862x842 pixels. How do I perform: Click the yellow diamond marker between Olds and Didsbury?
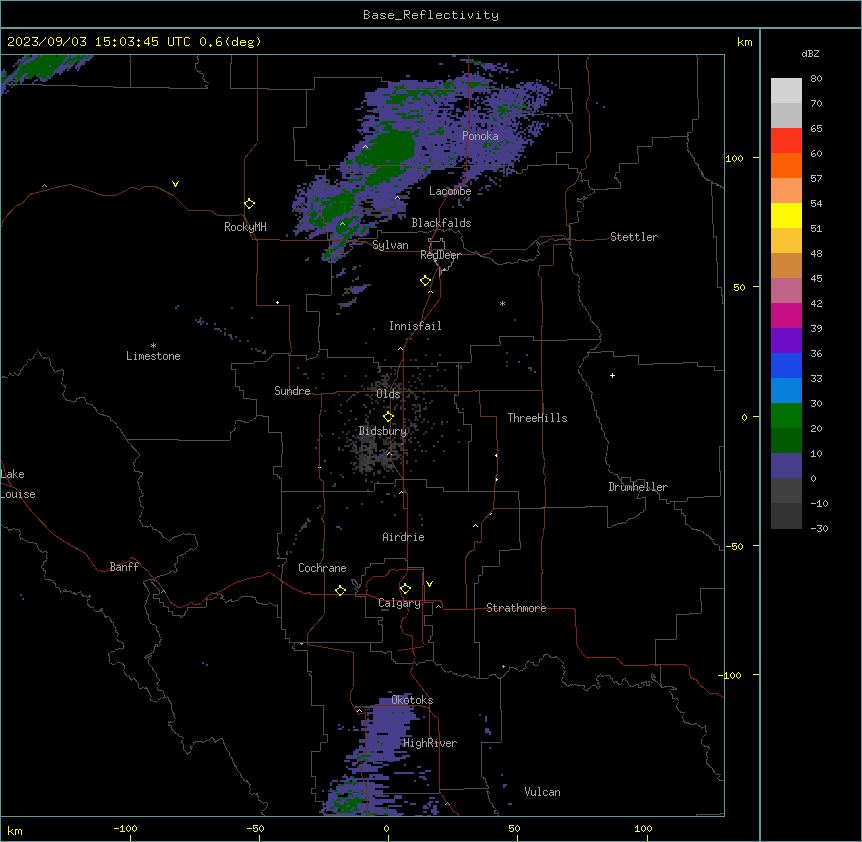click(x=389, y=417)
